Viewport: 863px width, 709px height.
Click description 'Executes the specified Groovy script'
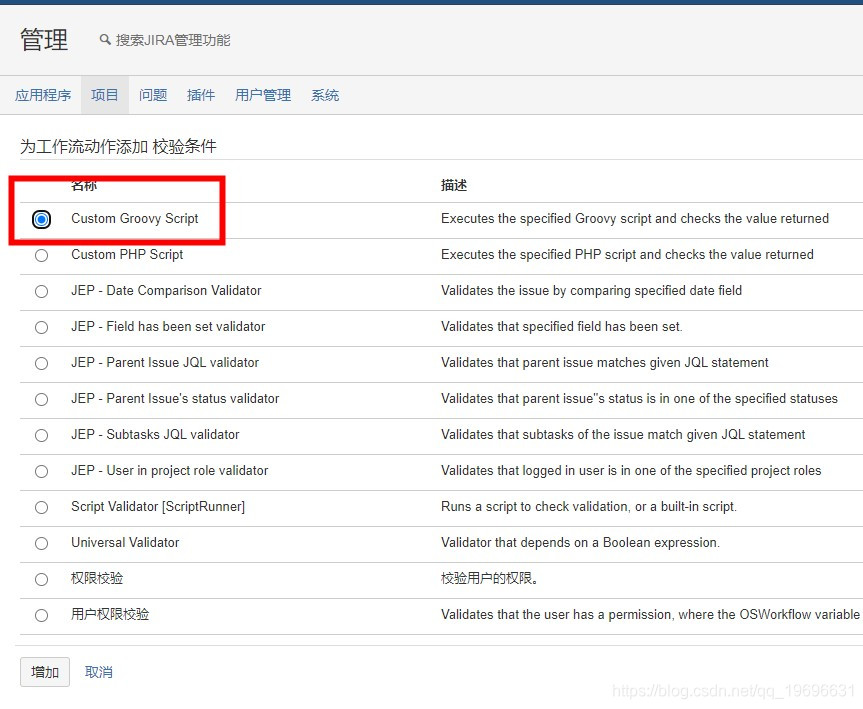click(635, 219)
